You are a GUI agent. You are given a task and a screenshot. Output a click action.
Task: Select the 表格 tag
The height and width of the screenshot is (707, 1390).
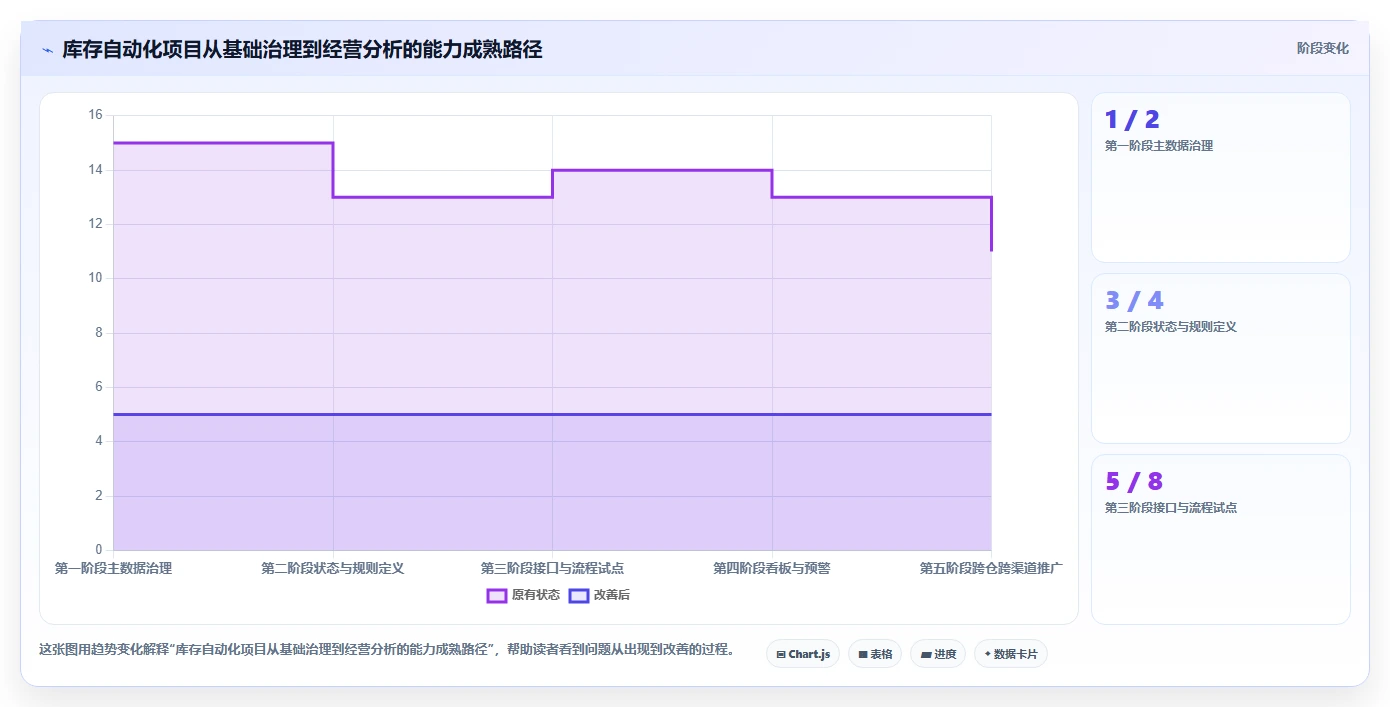(875, 654)
